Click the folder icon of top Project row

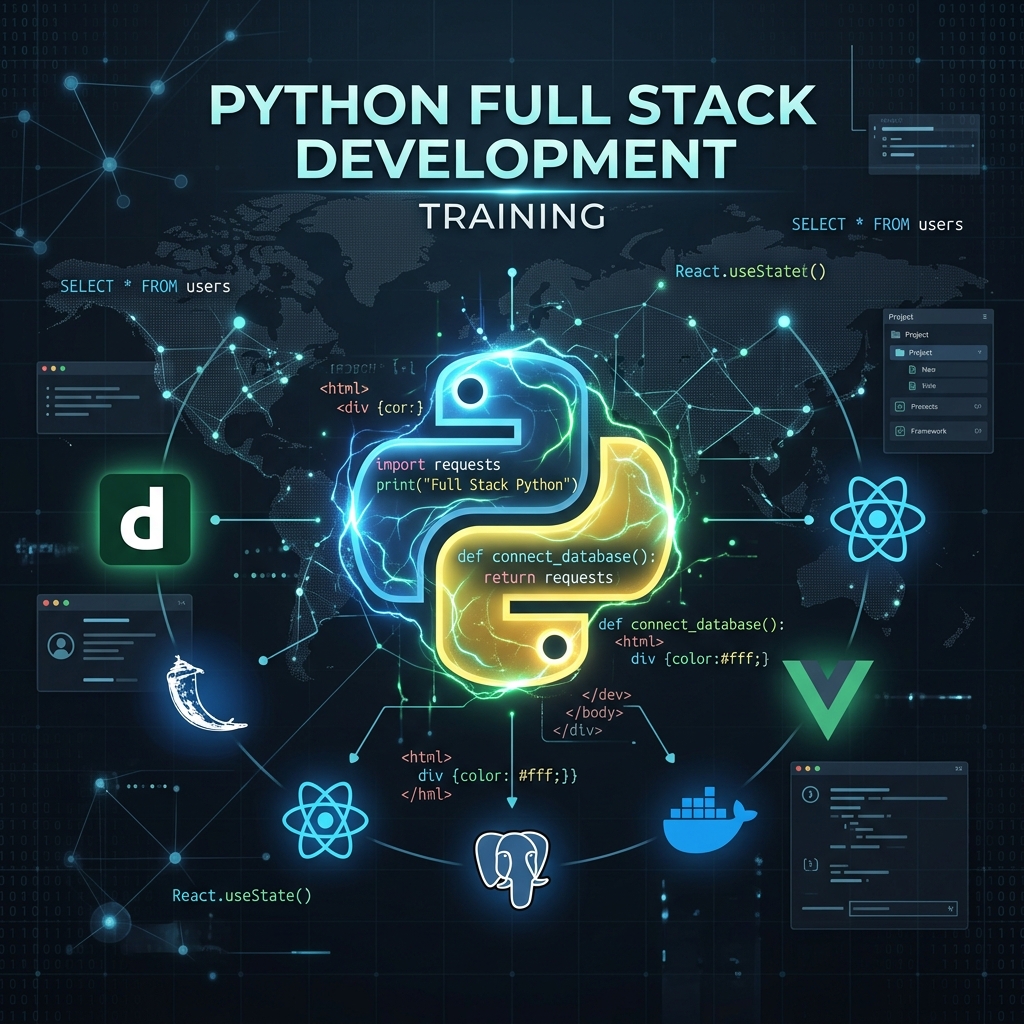click(895, 334)
